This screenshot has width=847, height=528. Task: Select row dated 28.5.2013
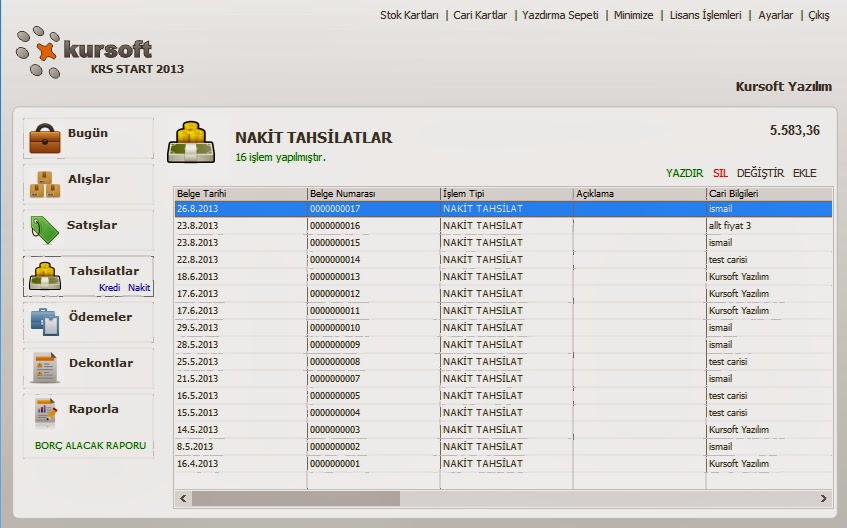[503, 345]
